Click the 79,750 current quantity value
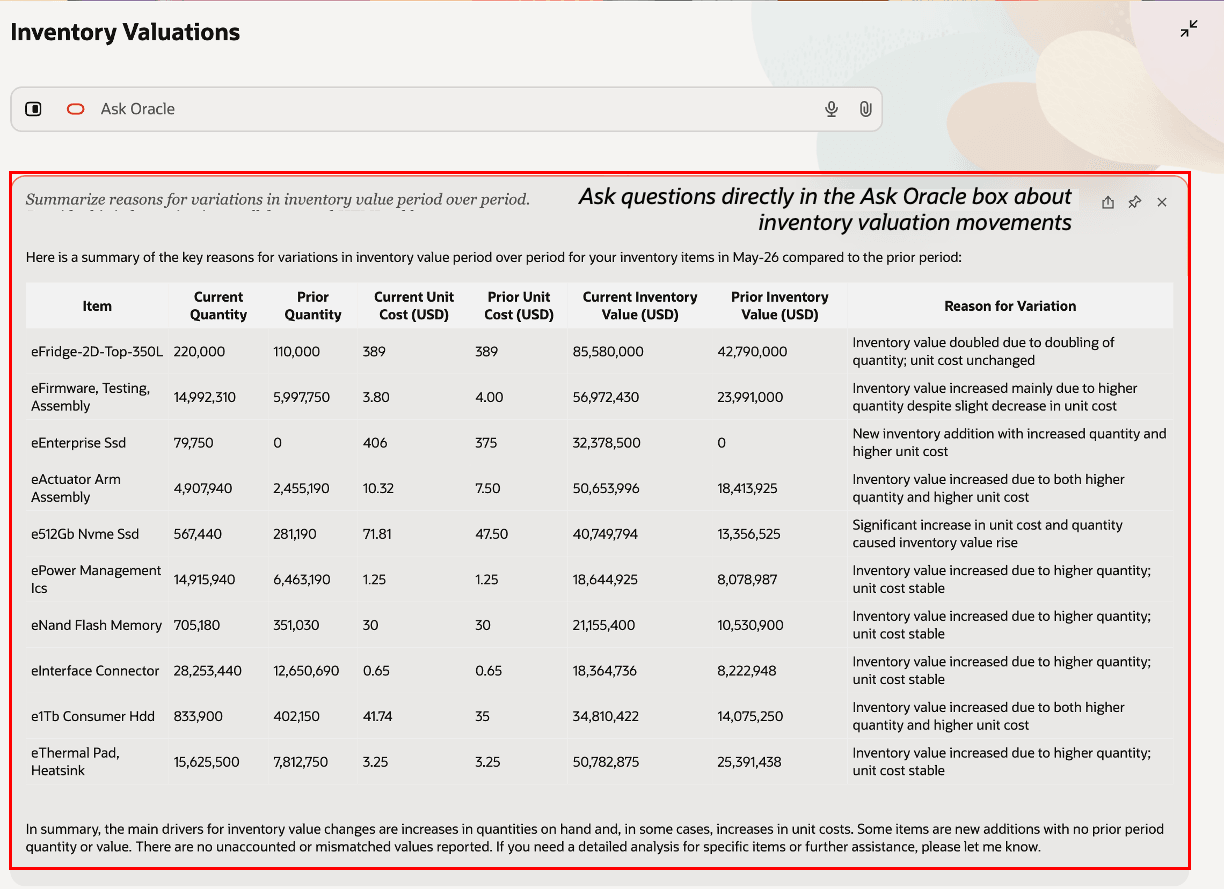Image resolution: width=1224 pixels, height=890 pixels. click(x=193, y=443)
